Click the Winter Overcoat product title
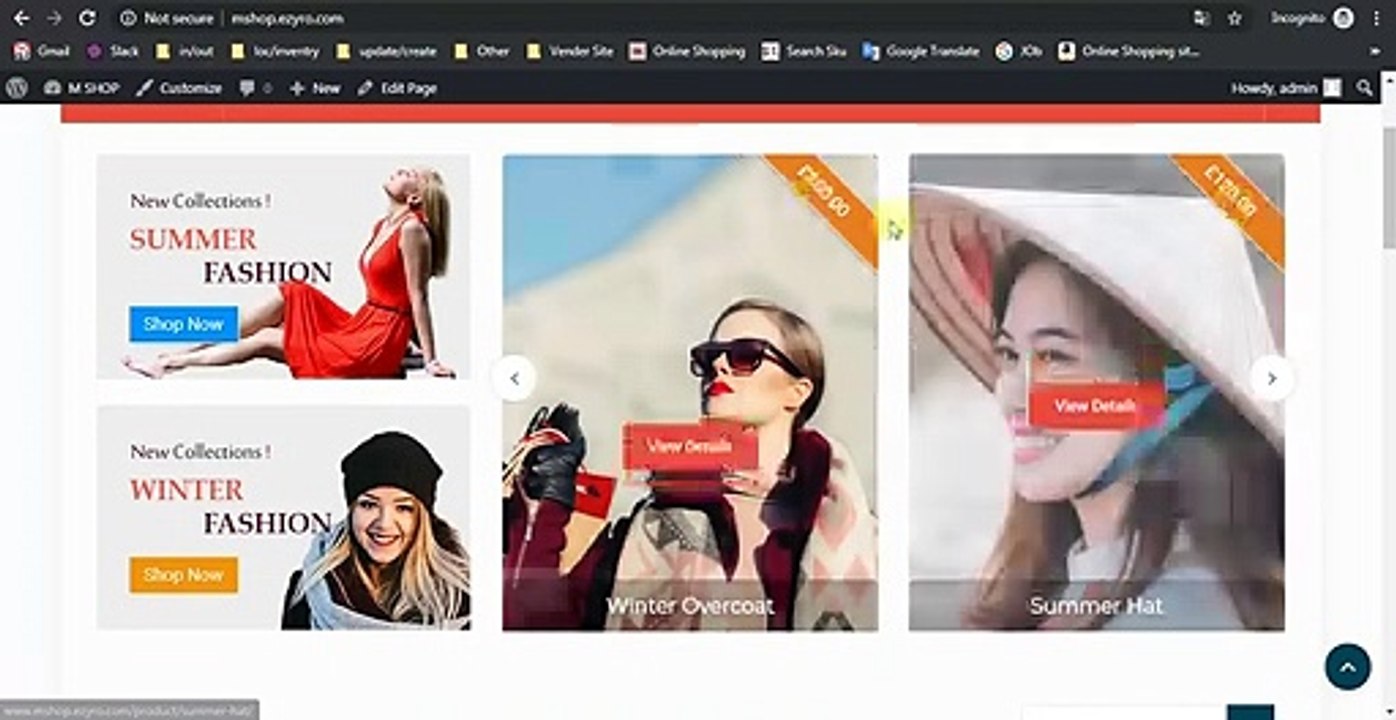 (690, 606)
